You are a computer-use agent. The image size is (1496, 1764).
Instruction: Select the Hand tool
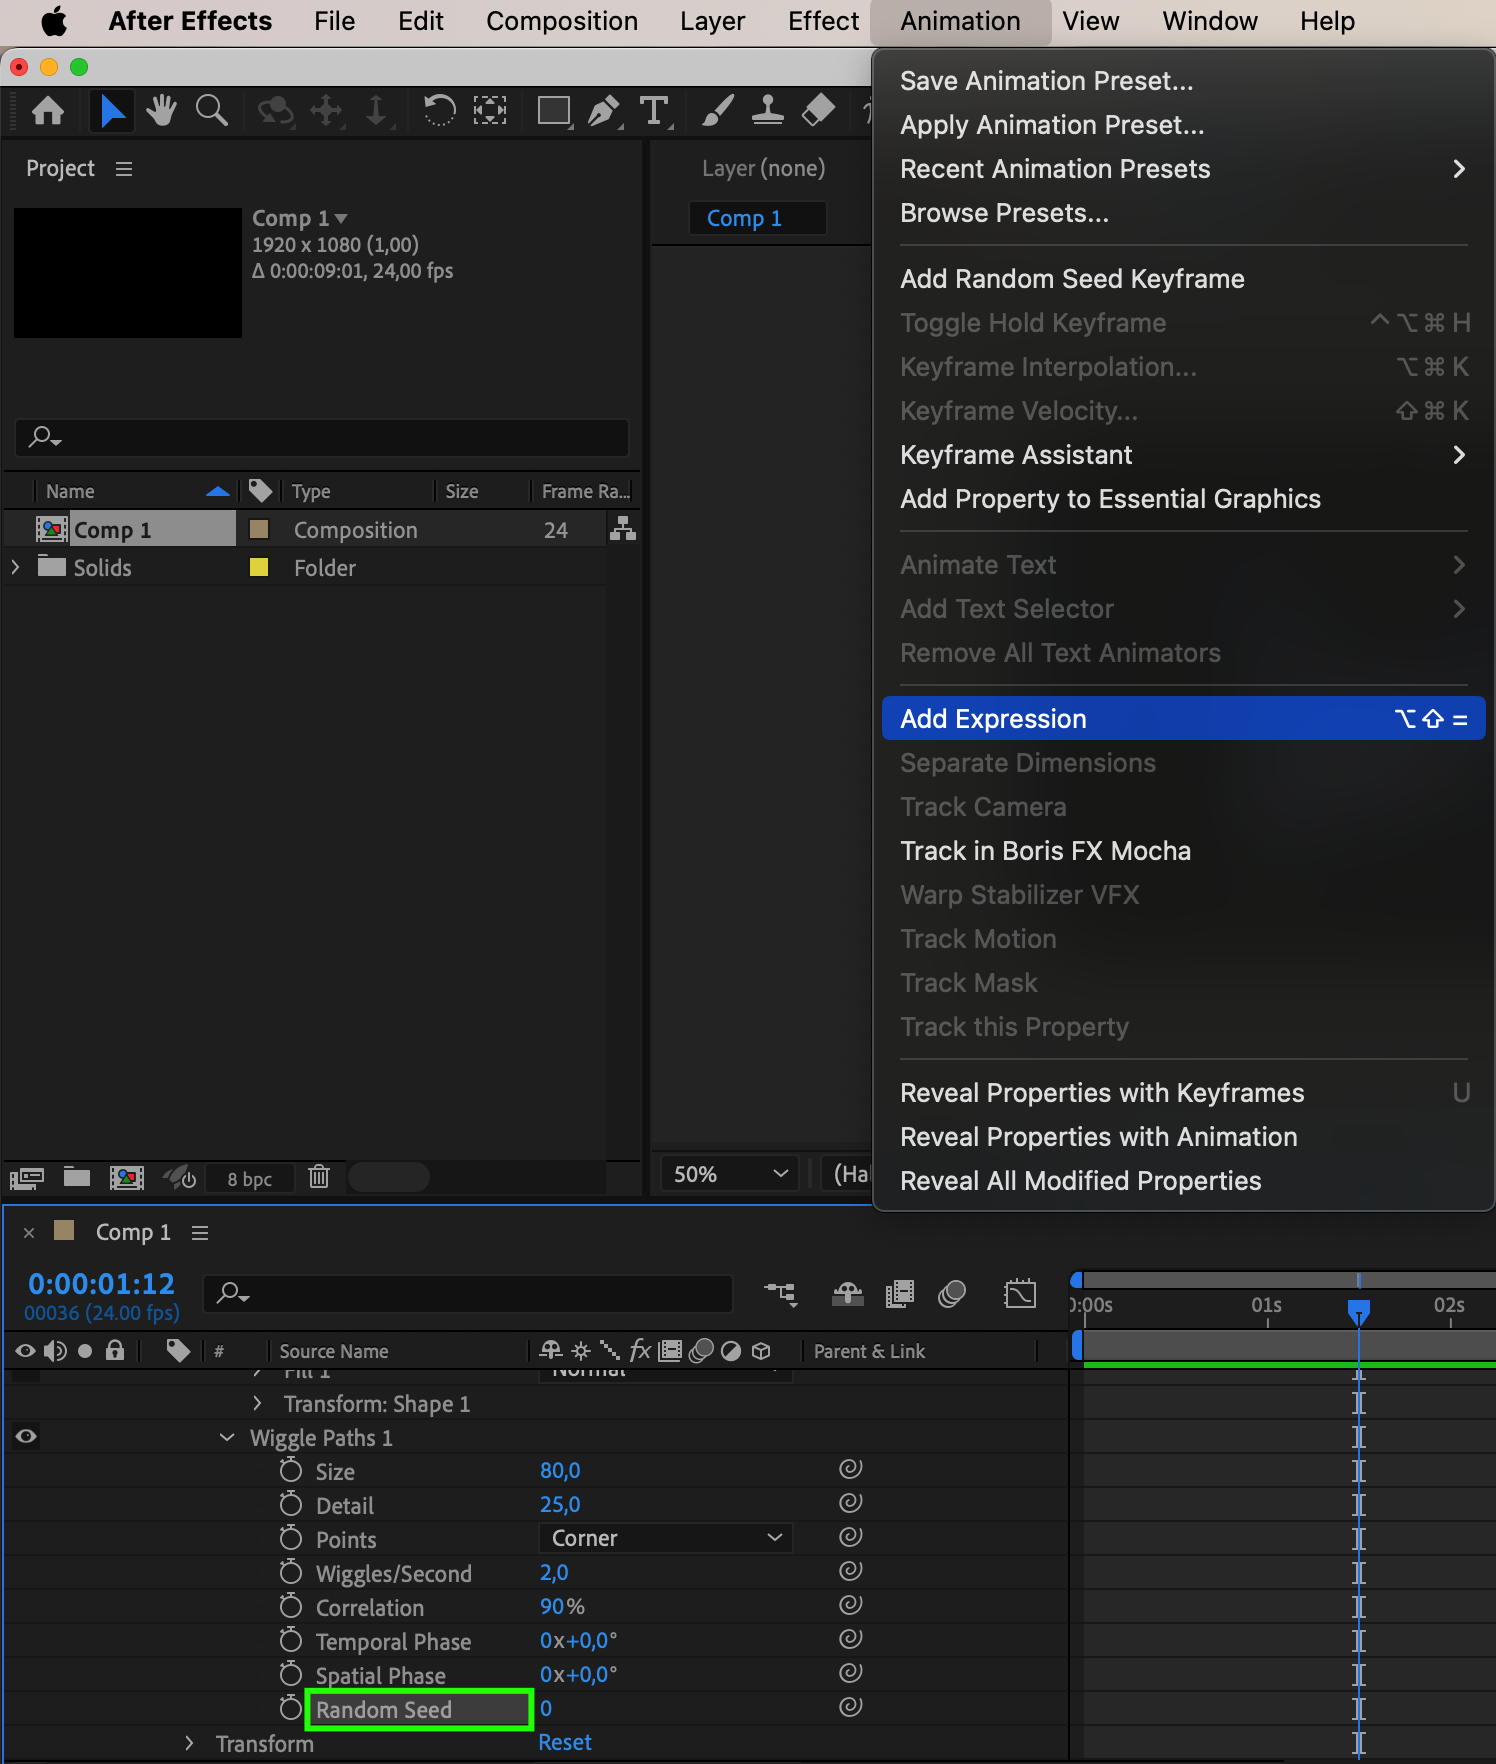(160, 110)
